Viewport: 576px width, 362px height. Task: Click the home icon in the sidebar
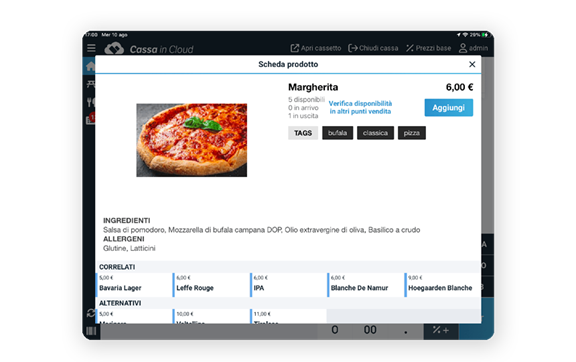click(90, 67)
